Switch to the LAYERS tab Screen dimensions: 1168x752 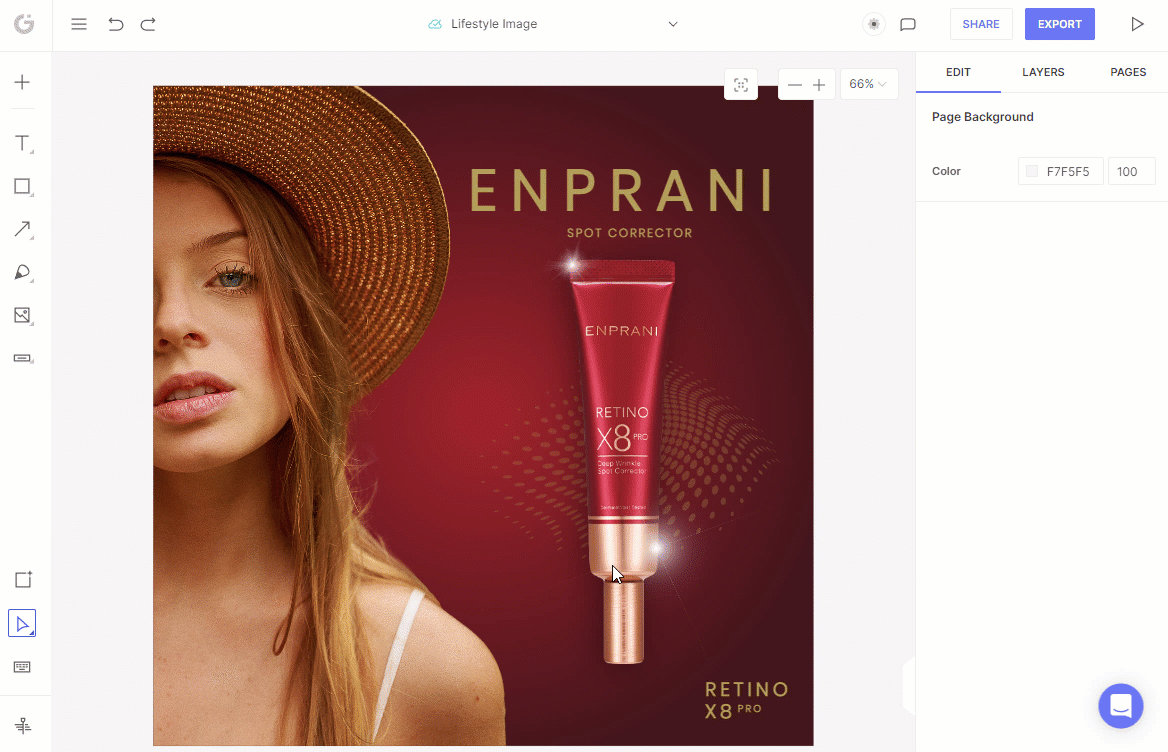coord(1043,72)
